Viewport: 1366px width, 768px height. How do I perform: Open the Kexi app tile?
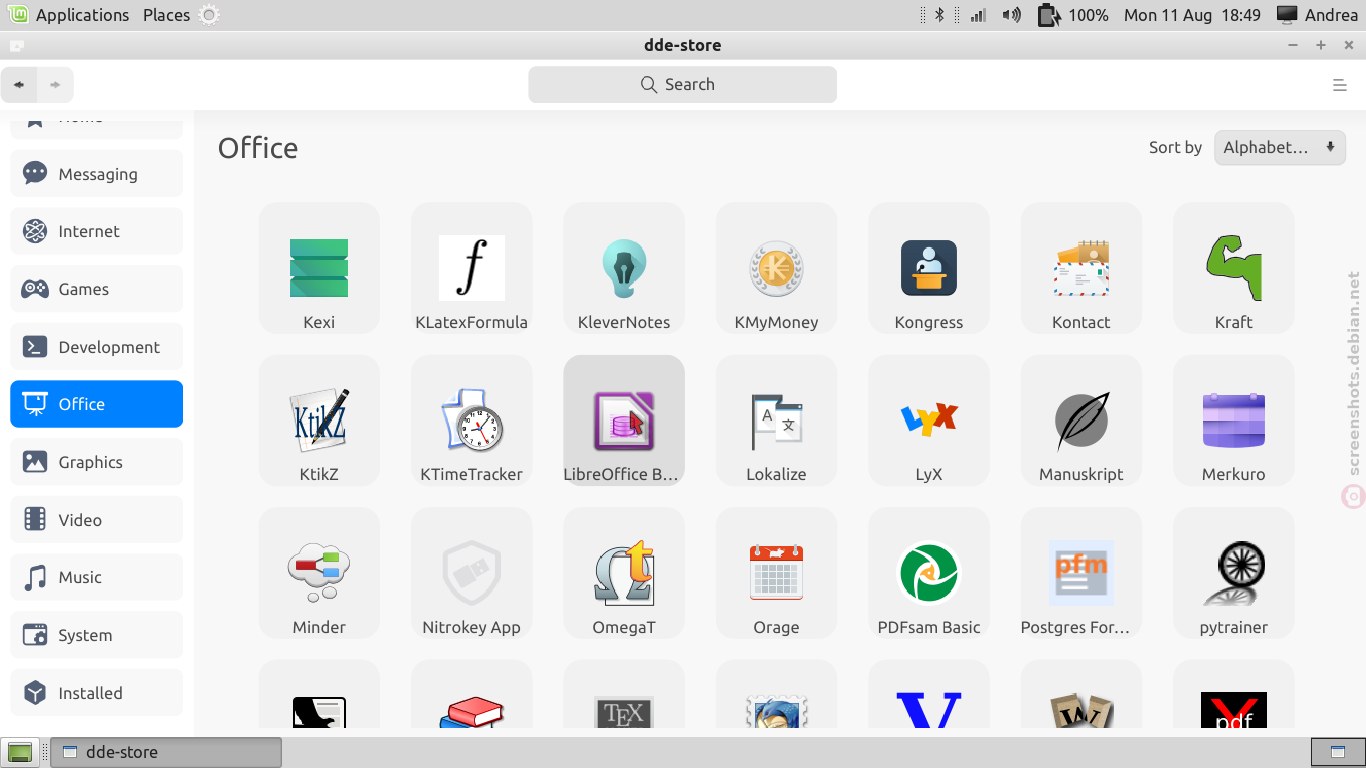coord(319,268)
